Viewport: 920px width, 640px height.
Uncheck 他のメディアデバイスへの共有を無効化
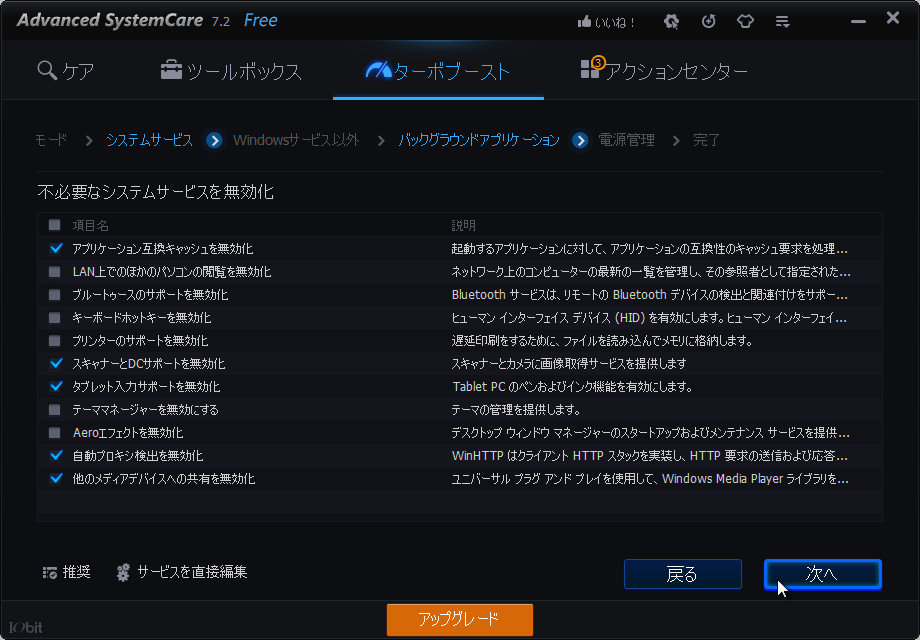tap(55, 479)
